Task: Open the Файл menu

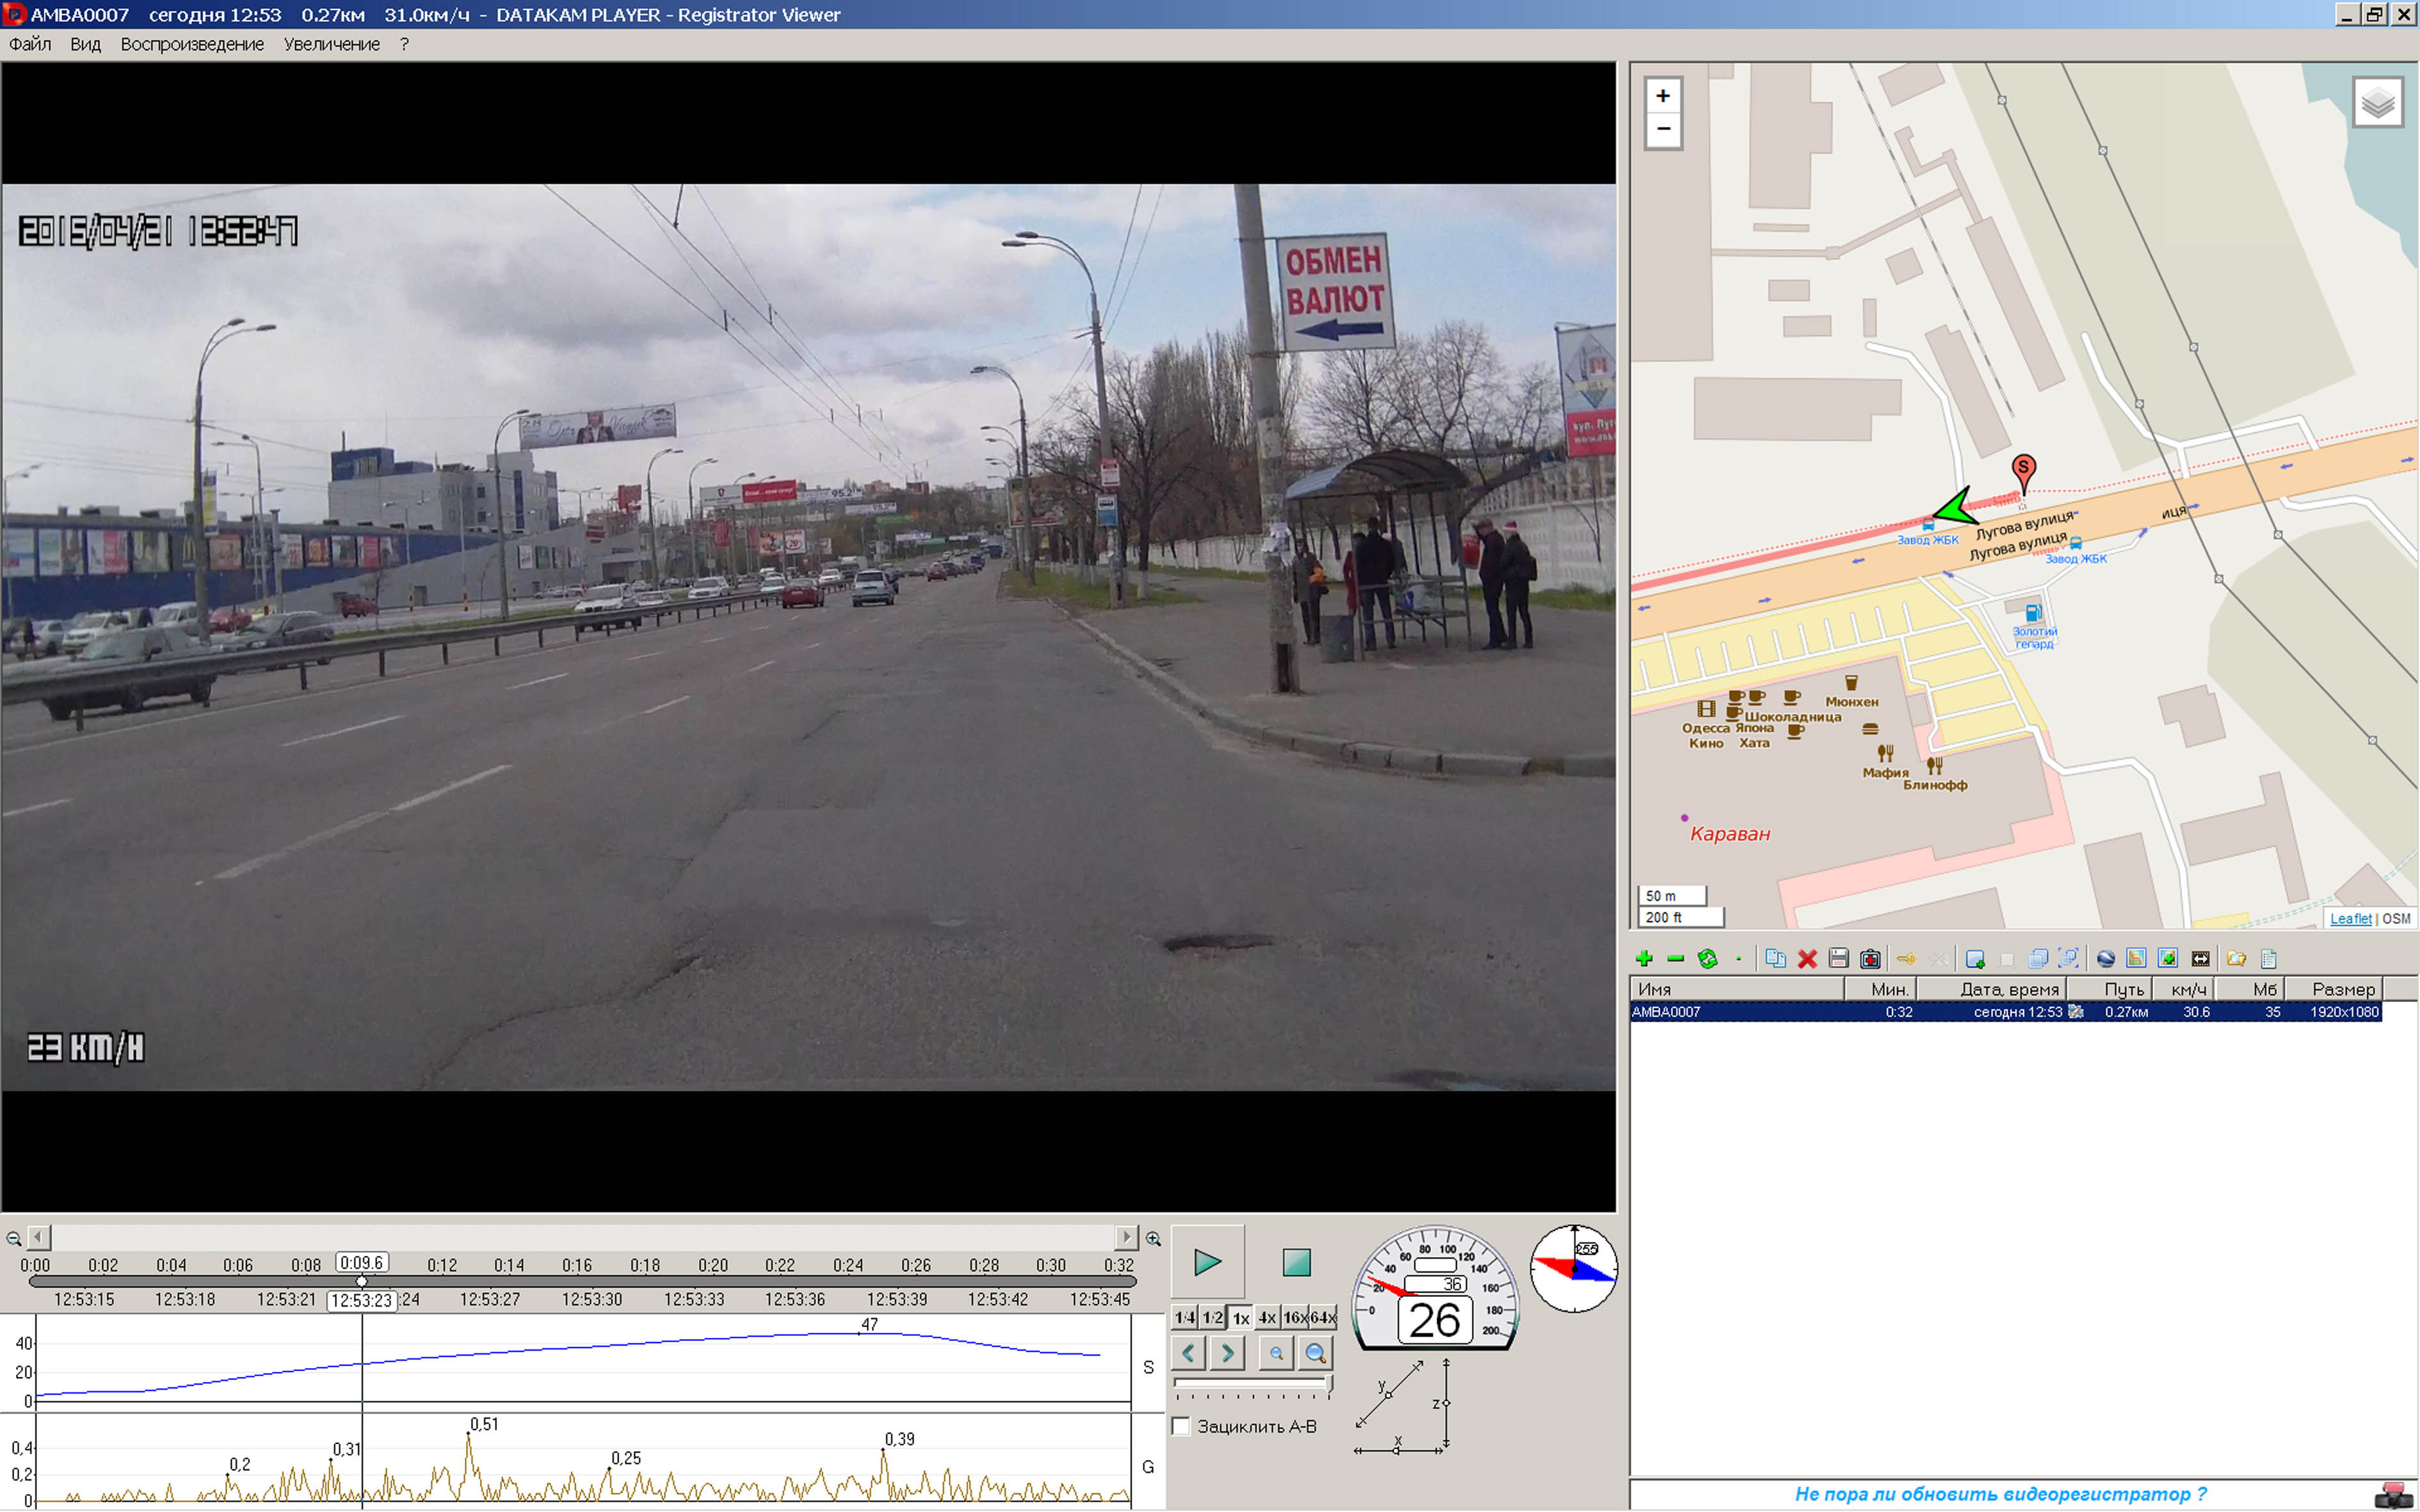Action: click(x=30, y=44)
